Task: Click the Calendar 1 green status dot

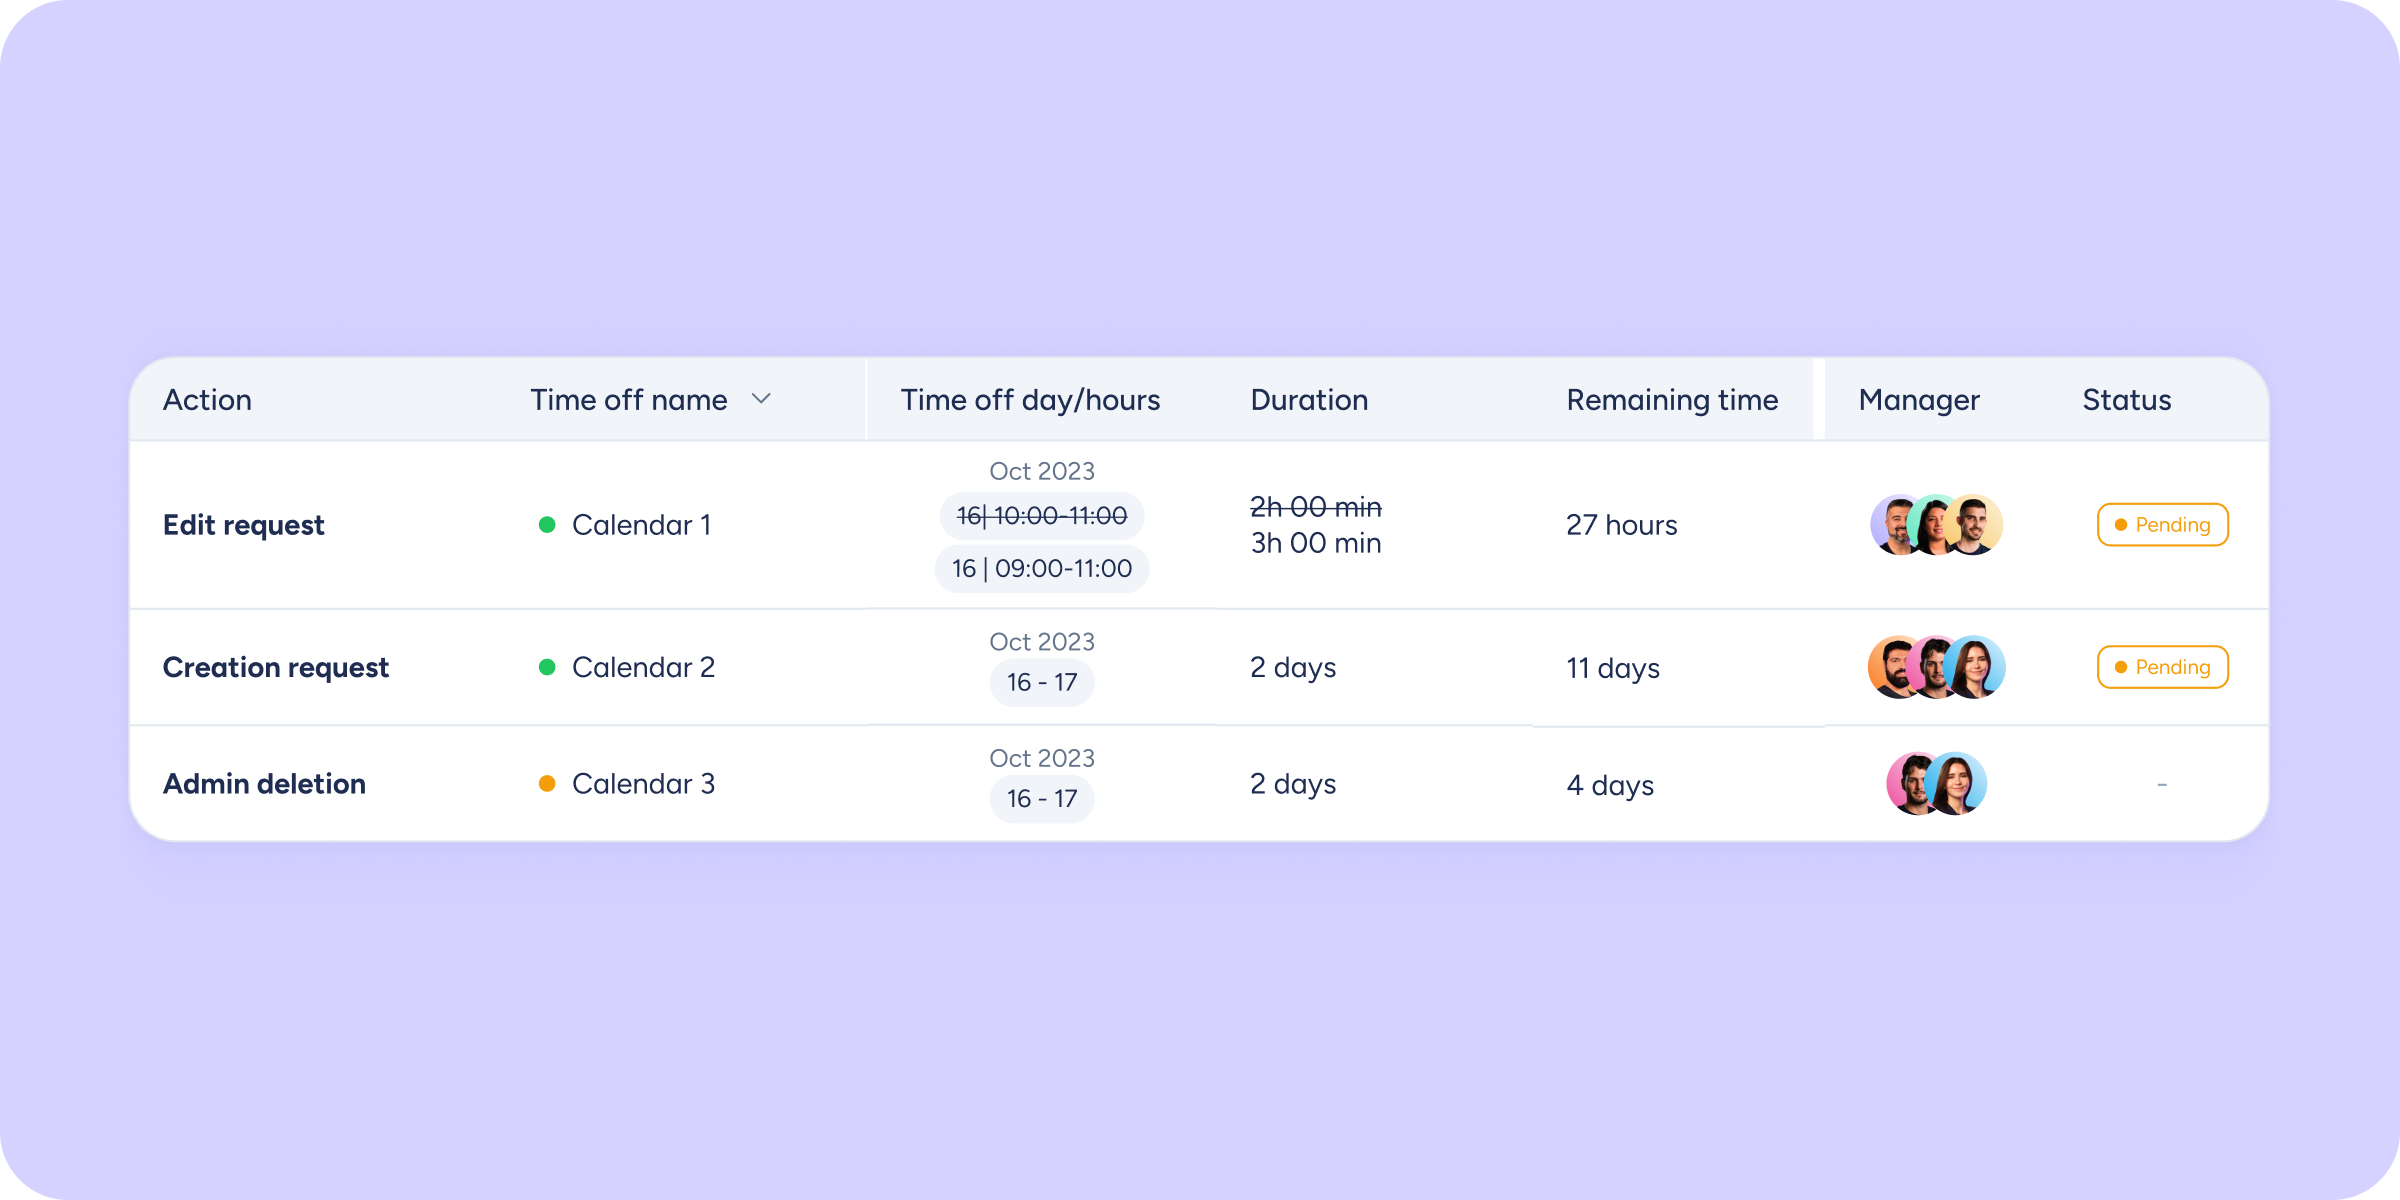Action: tap(547, 525)
